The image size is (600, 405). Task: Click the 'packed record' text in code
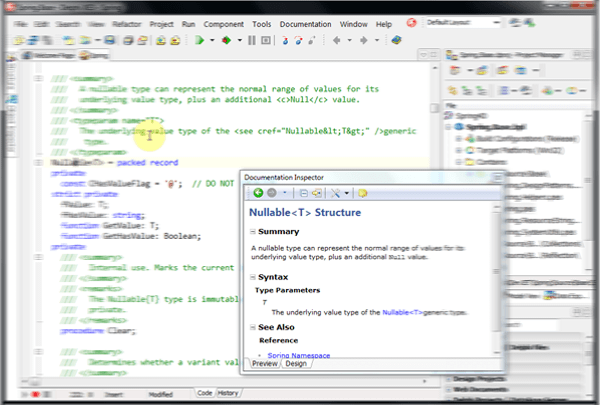coord(147,163)
